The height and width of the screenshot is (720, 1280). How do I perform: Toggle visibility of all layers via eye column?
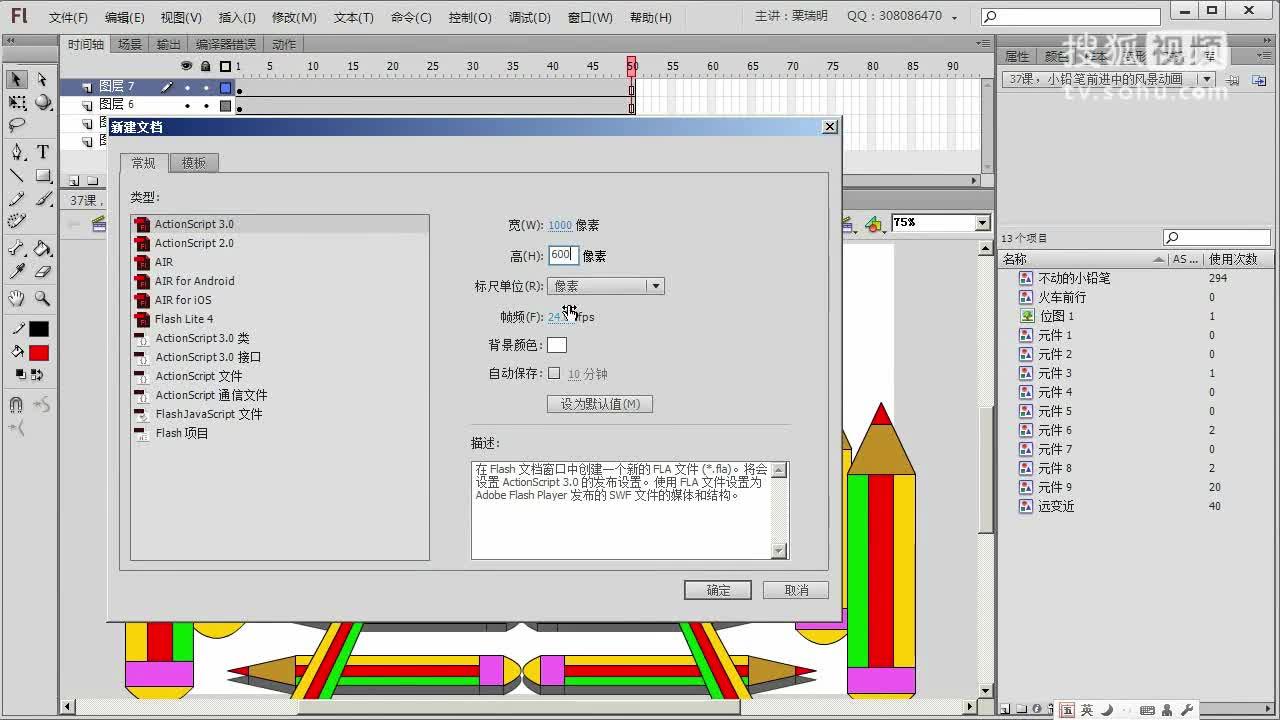click(x=184, y=65)
